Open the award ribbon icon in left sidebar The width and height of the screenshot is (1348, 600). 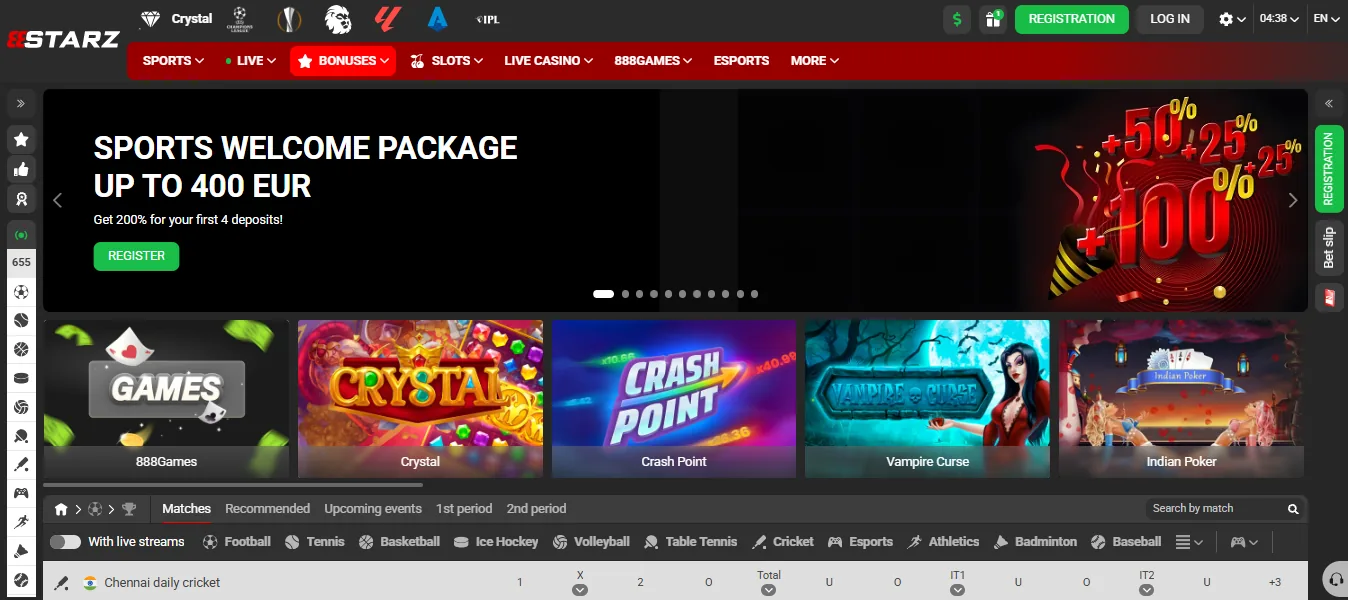pos(21,198)
